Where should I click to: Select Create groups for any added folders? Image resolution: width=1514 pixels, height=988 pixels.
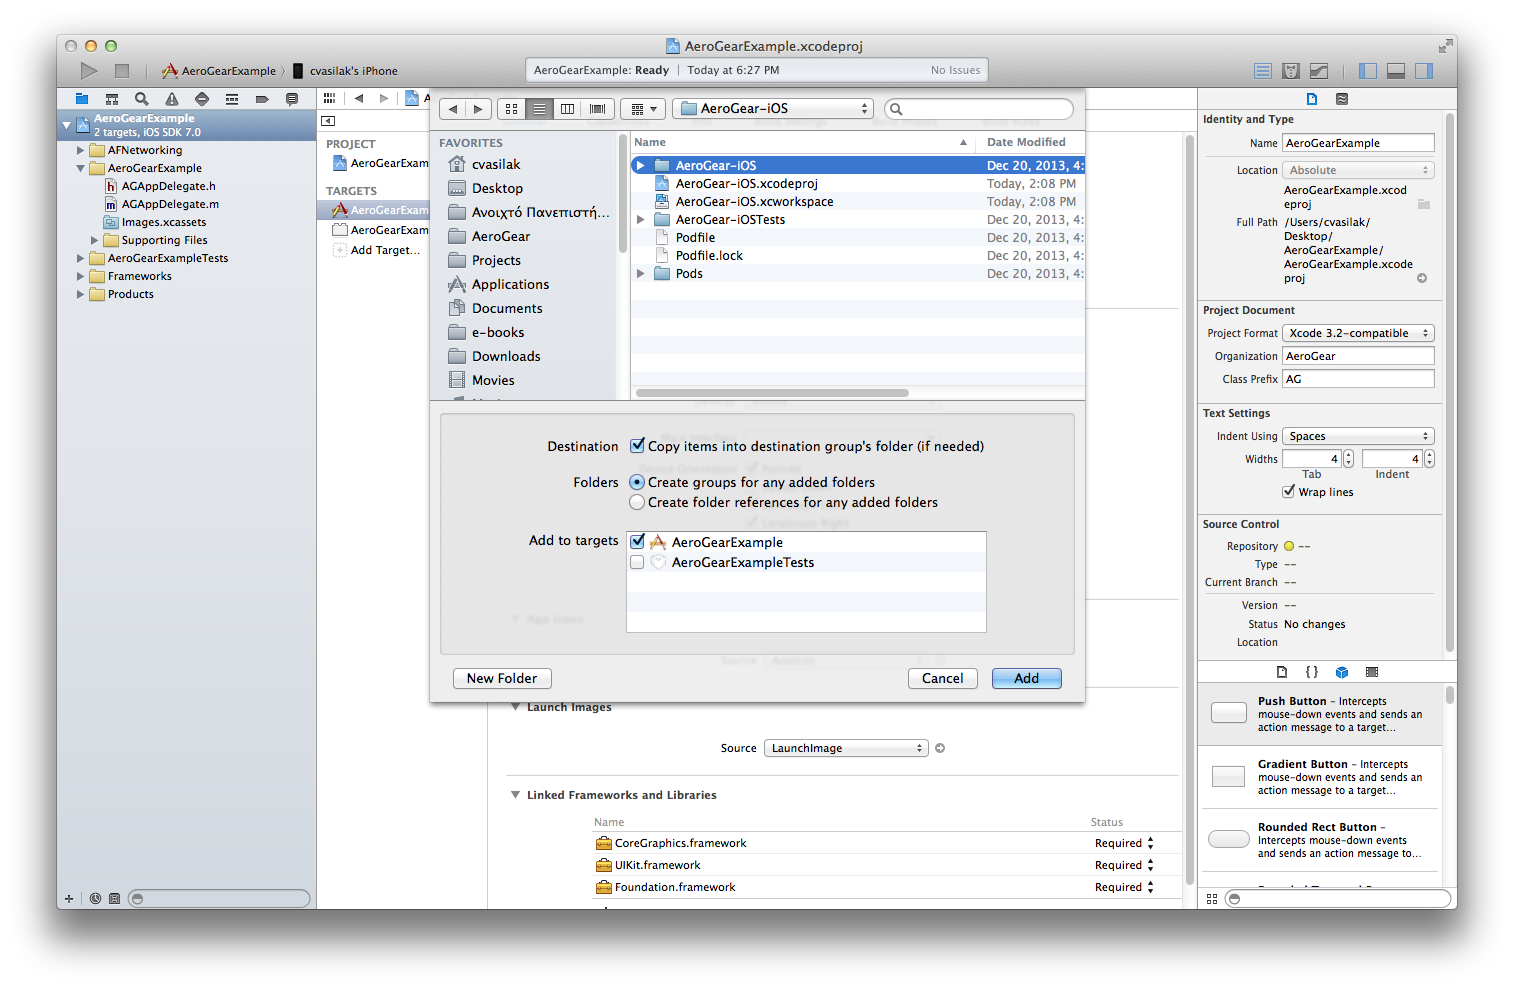pyautogui.click(x=637, y=482)
